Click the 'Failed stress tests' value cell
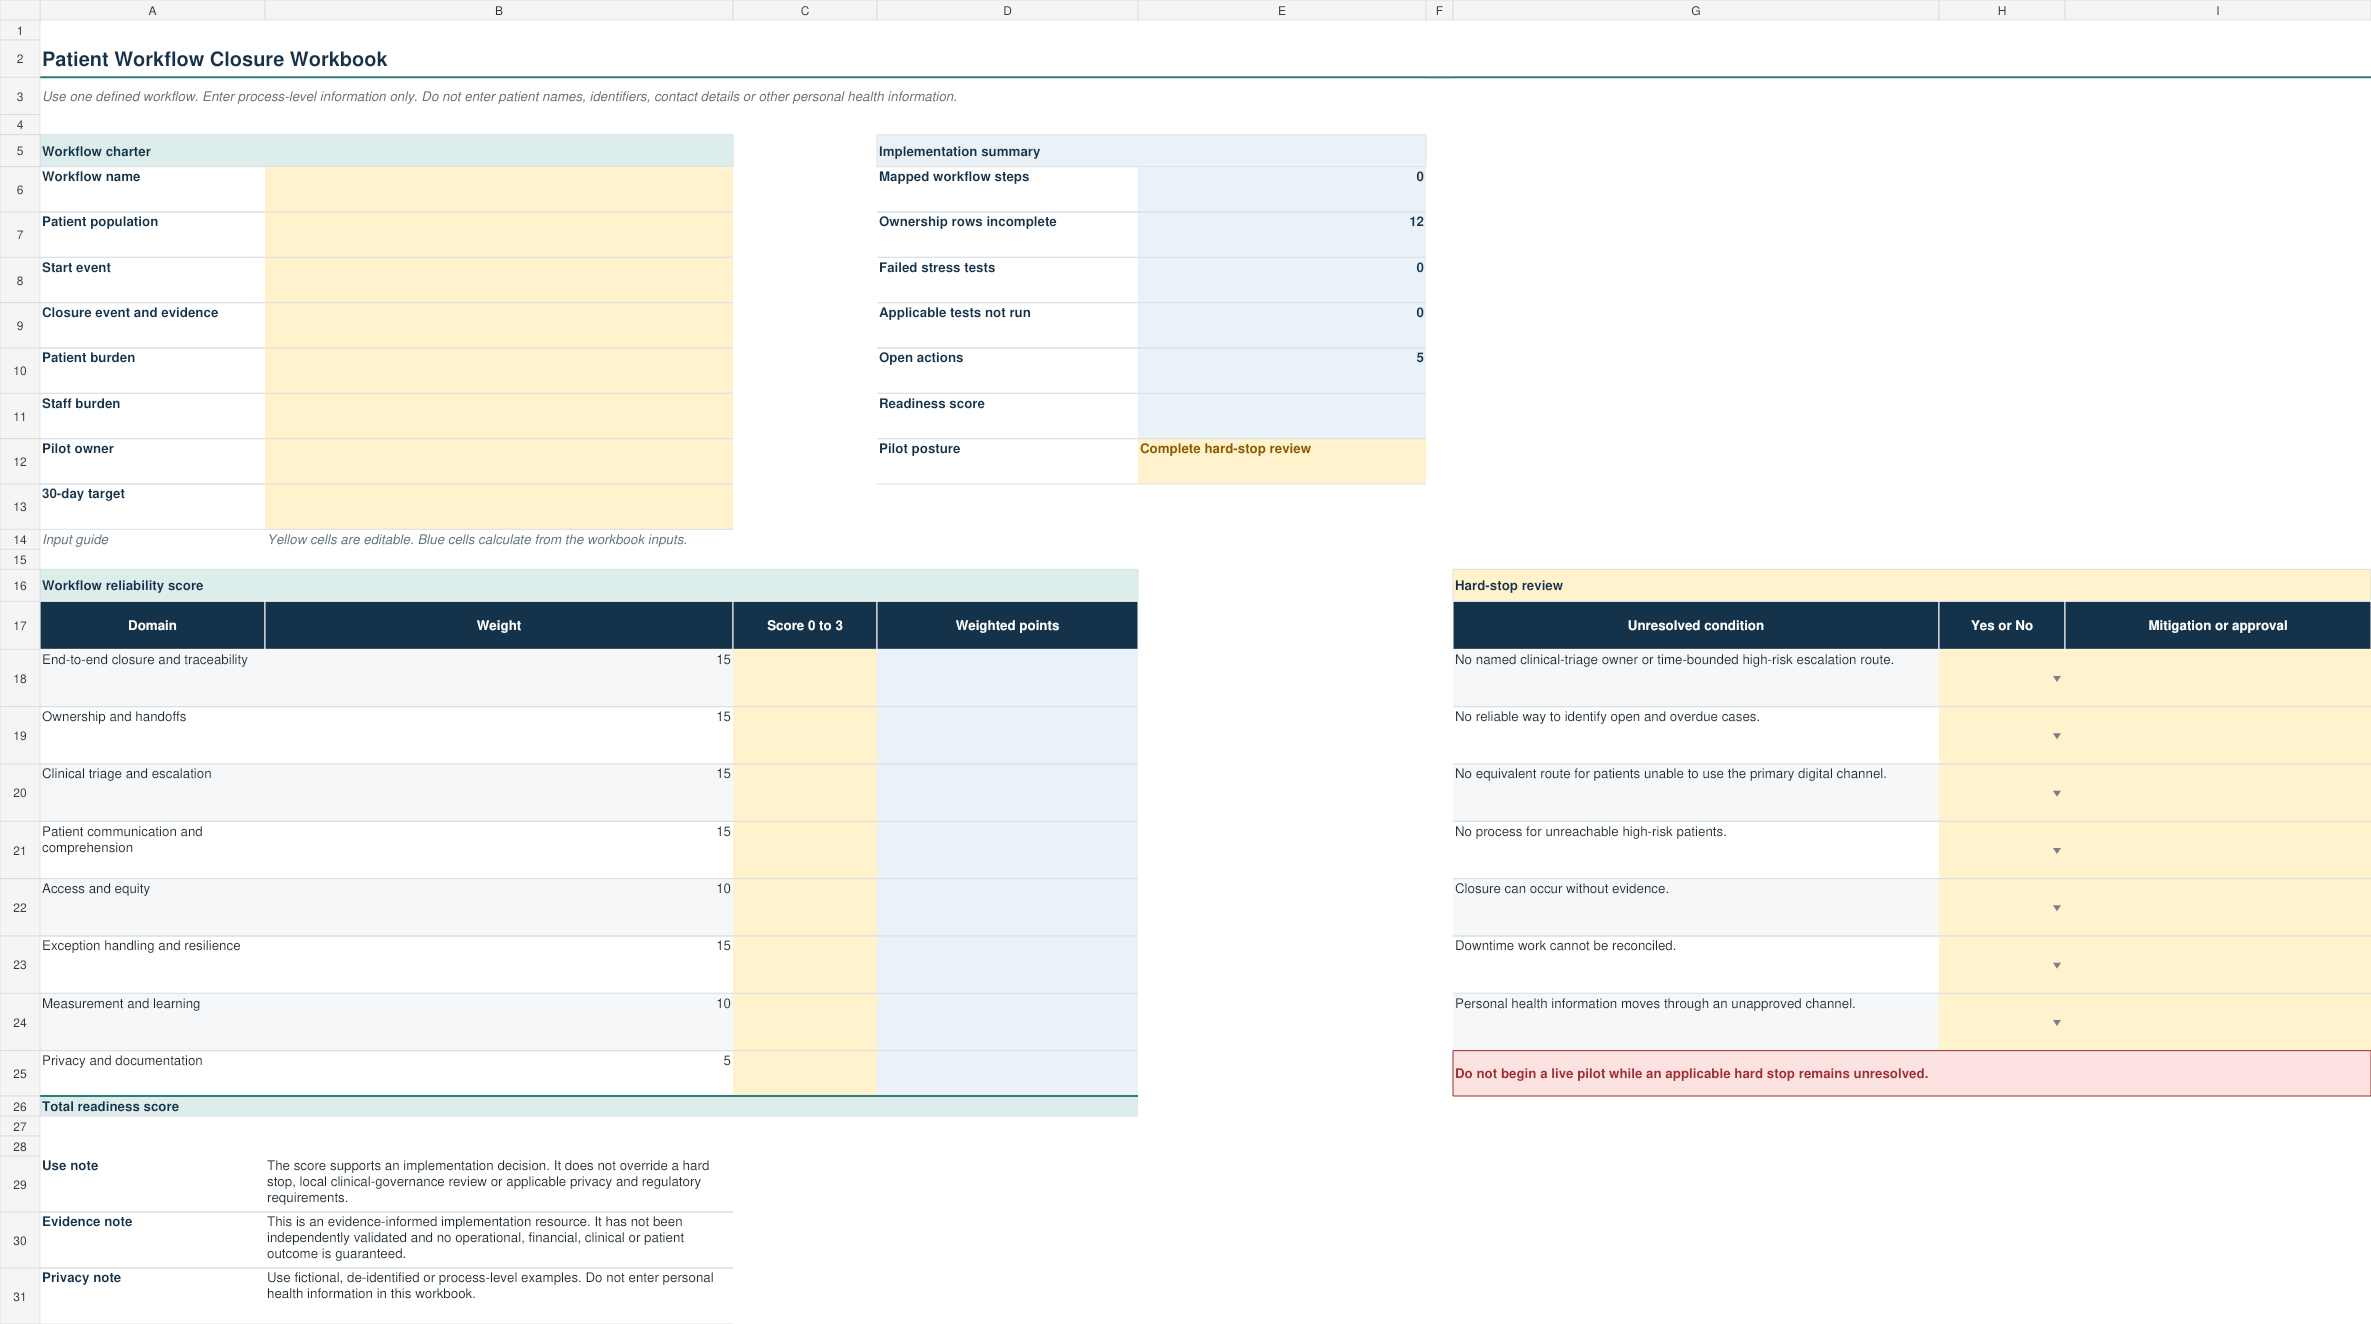The image size is (2371, 1324). click(x=1281, y=280)
